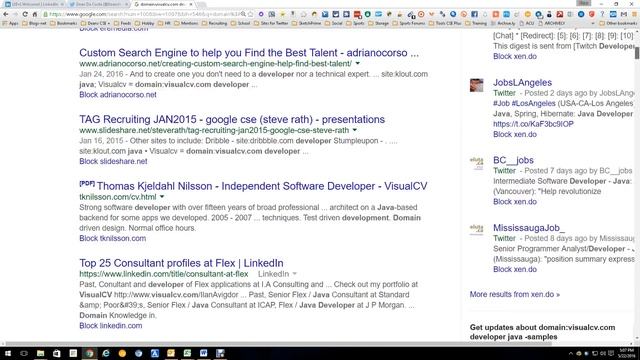Click Block adrianocorso.net link
This screenshot has width=640, height=360.
pyautogui.click(x=118, y=95)
